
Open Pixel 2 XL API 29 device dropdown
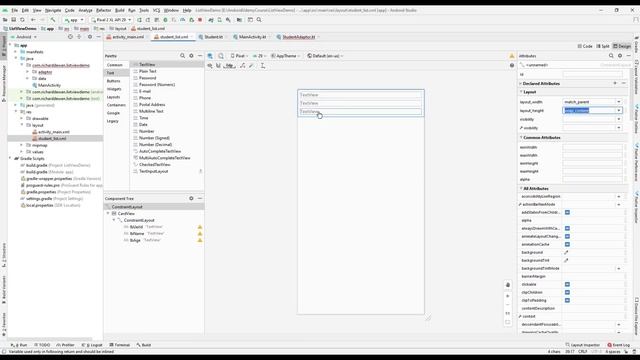pyautogui.click(x=111, y=20)
